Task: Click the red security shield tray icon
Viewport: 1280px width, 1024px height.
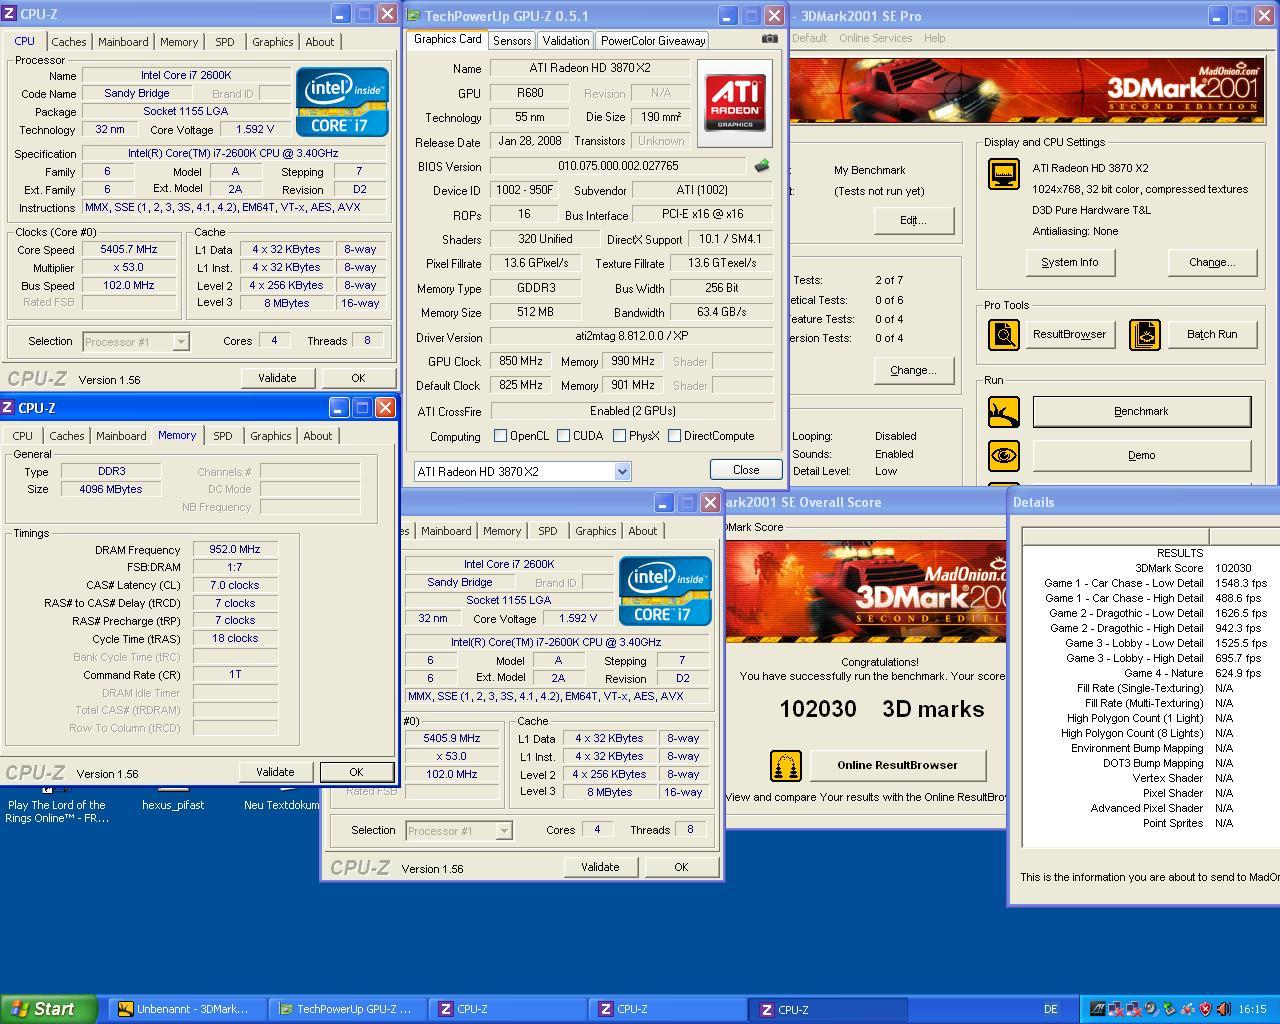Action: (x=1205, y=1009)
